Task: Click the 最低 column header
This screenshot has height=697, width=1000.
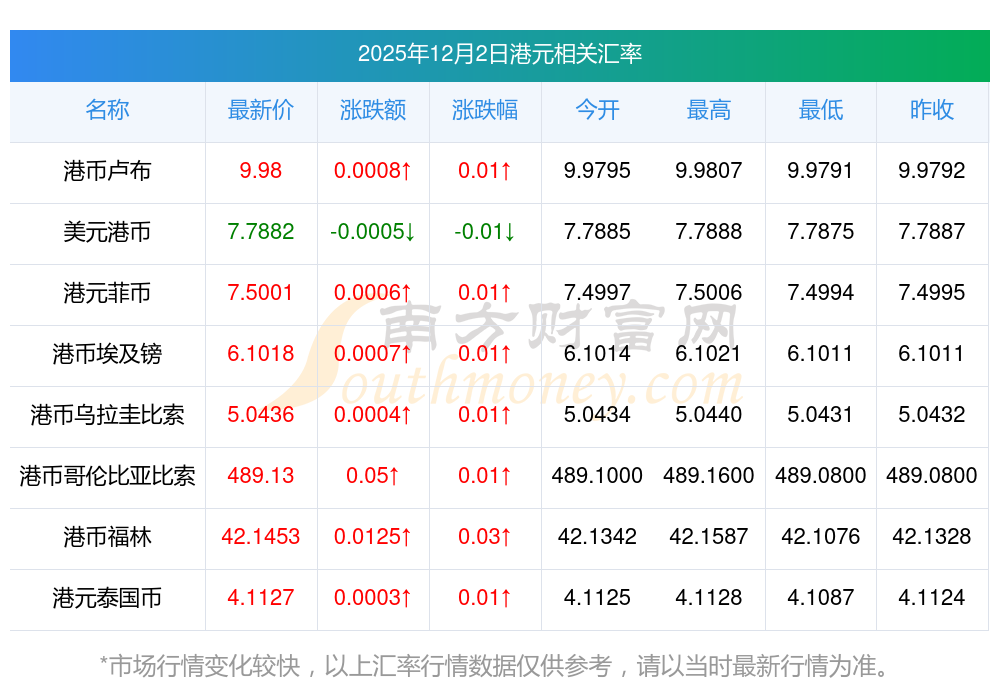Action: click(820, 110)
